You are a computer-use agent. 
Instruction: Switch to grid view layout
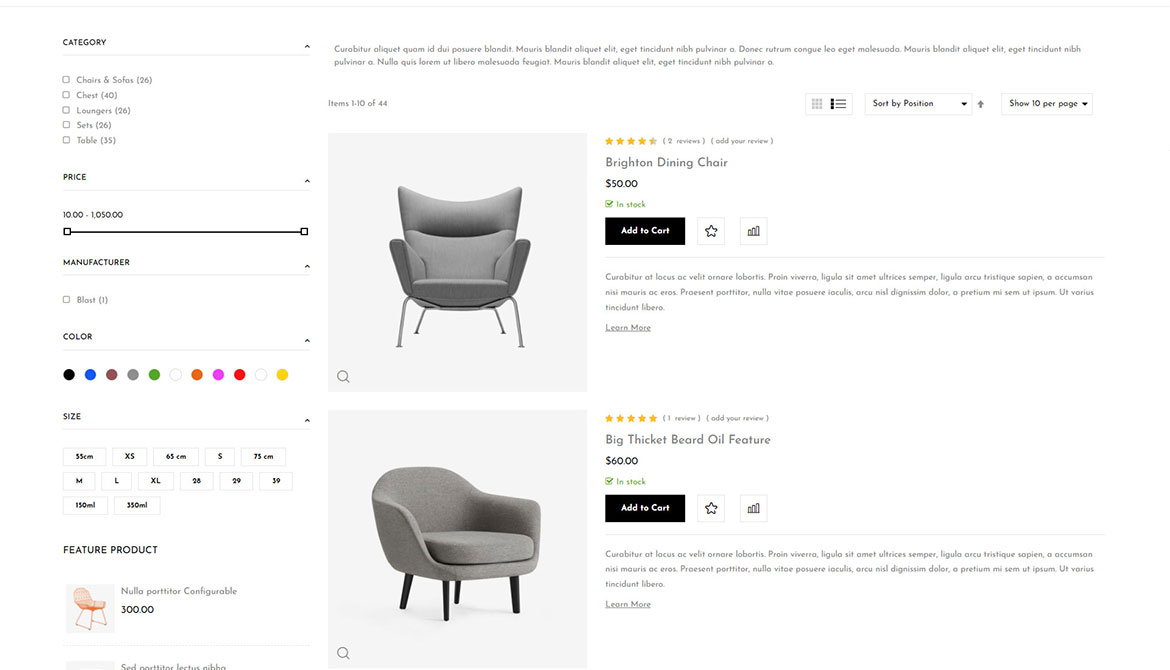click(x=817, y=104)
